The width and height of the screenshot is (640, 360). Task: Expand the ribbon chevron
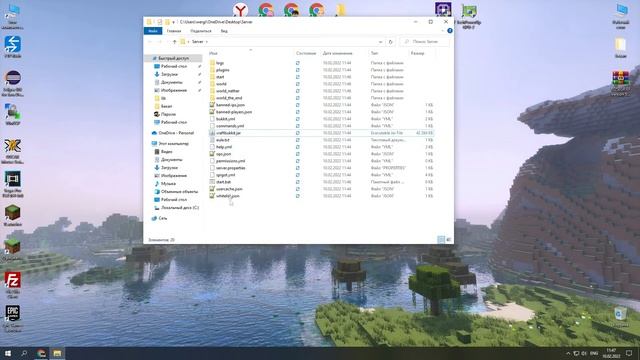click(x=443, y=31)
